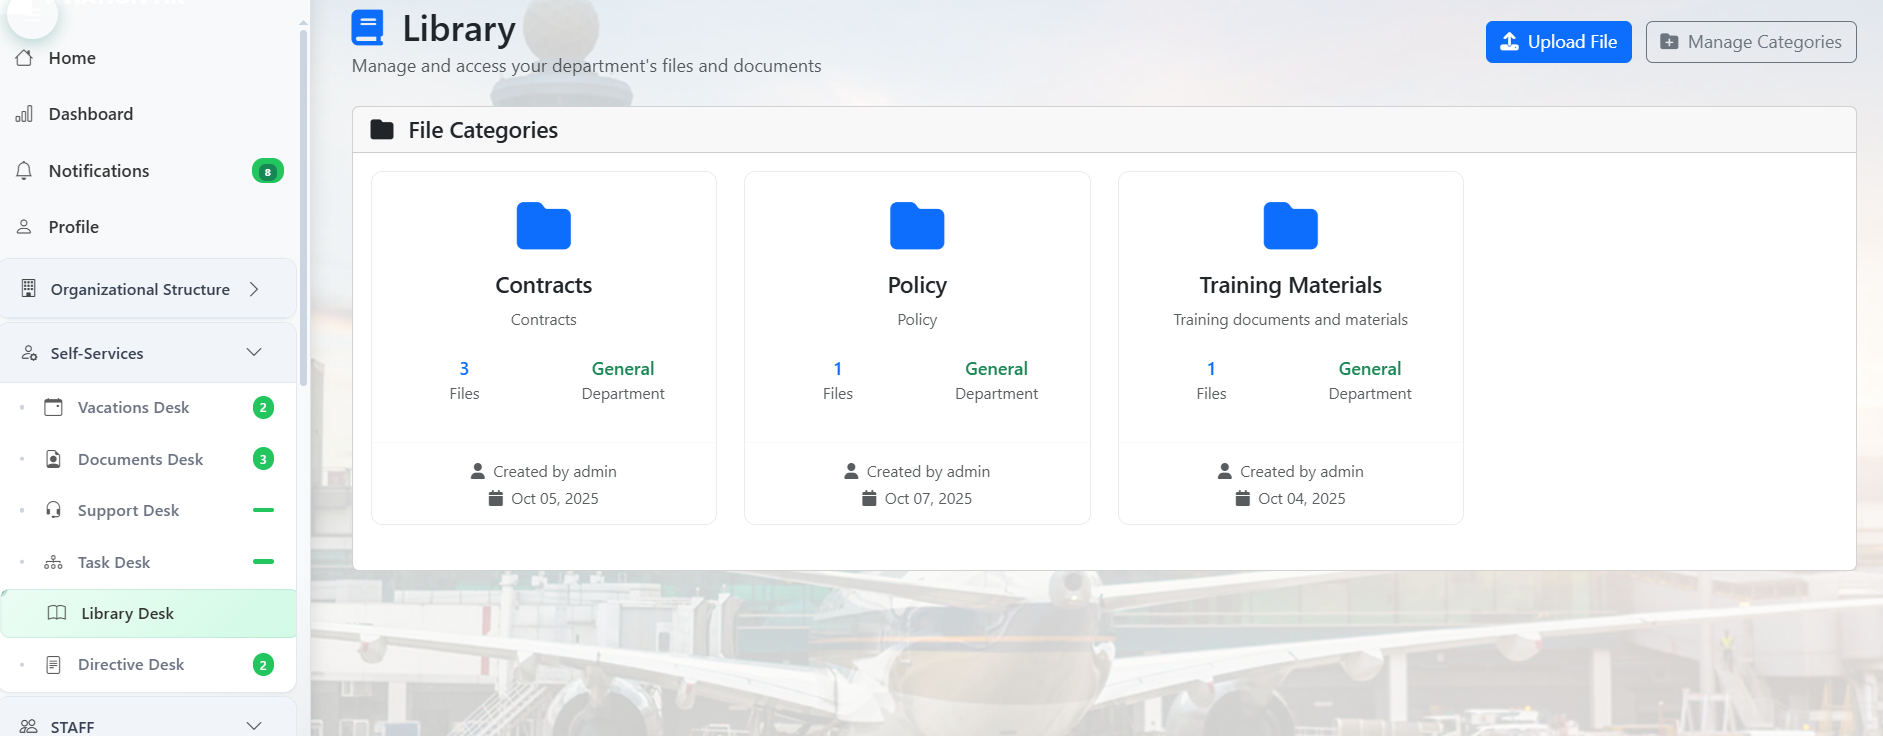Click the Support Desk headset icon

54,510
